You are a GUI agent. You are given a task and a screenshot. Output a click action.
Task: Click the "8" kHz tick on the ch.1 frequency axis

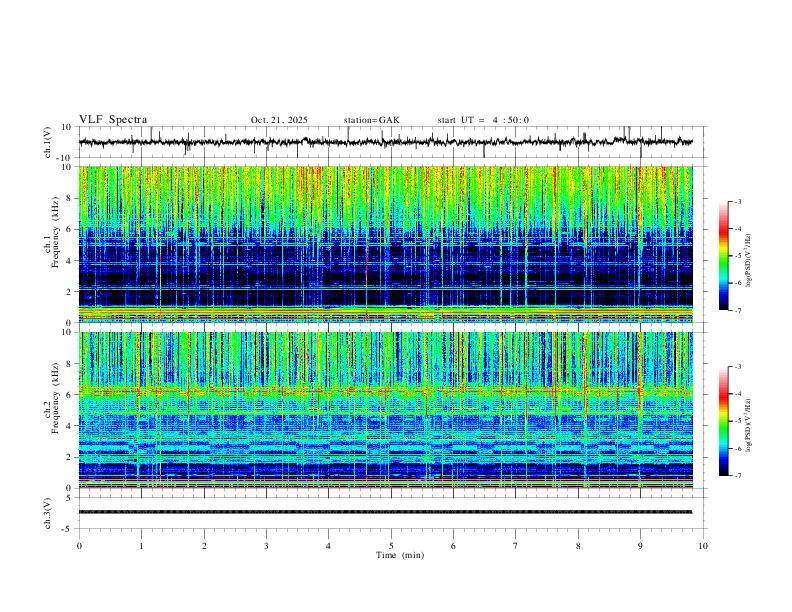tap(69, 198)
